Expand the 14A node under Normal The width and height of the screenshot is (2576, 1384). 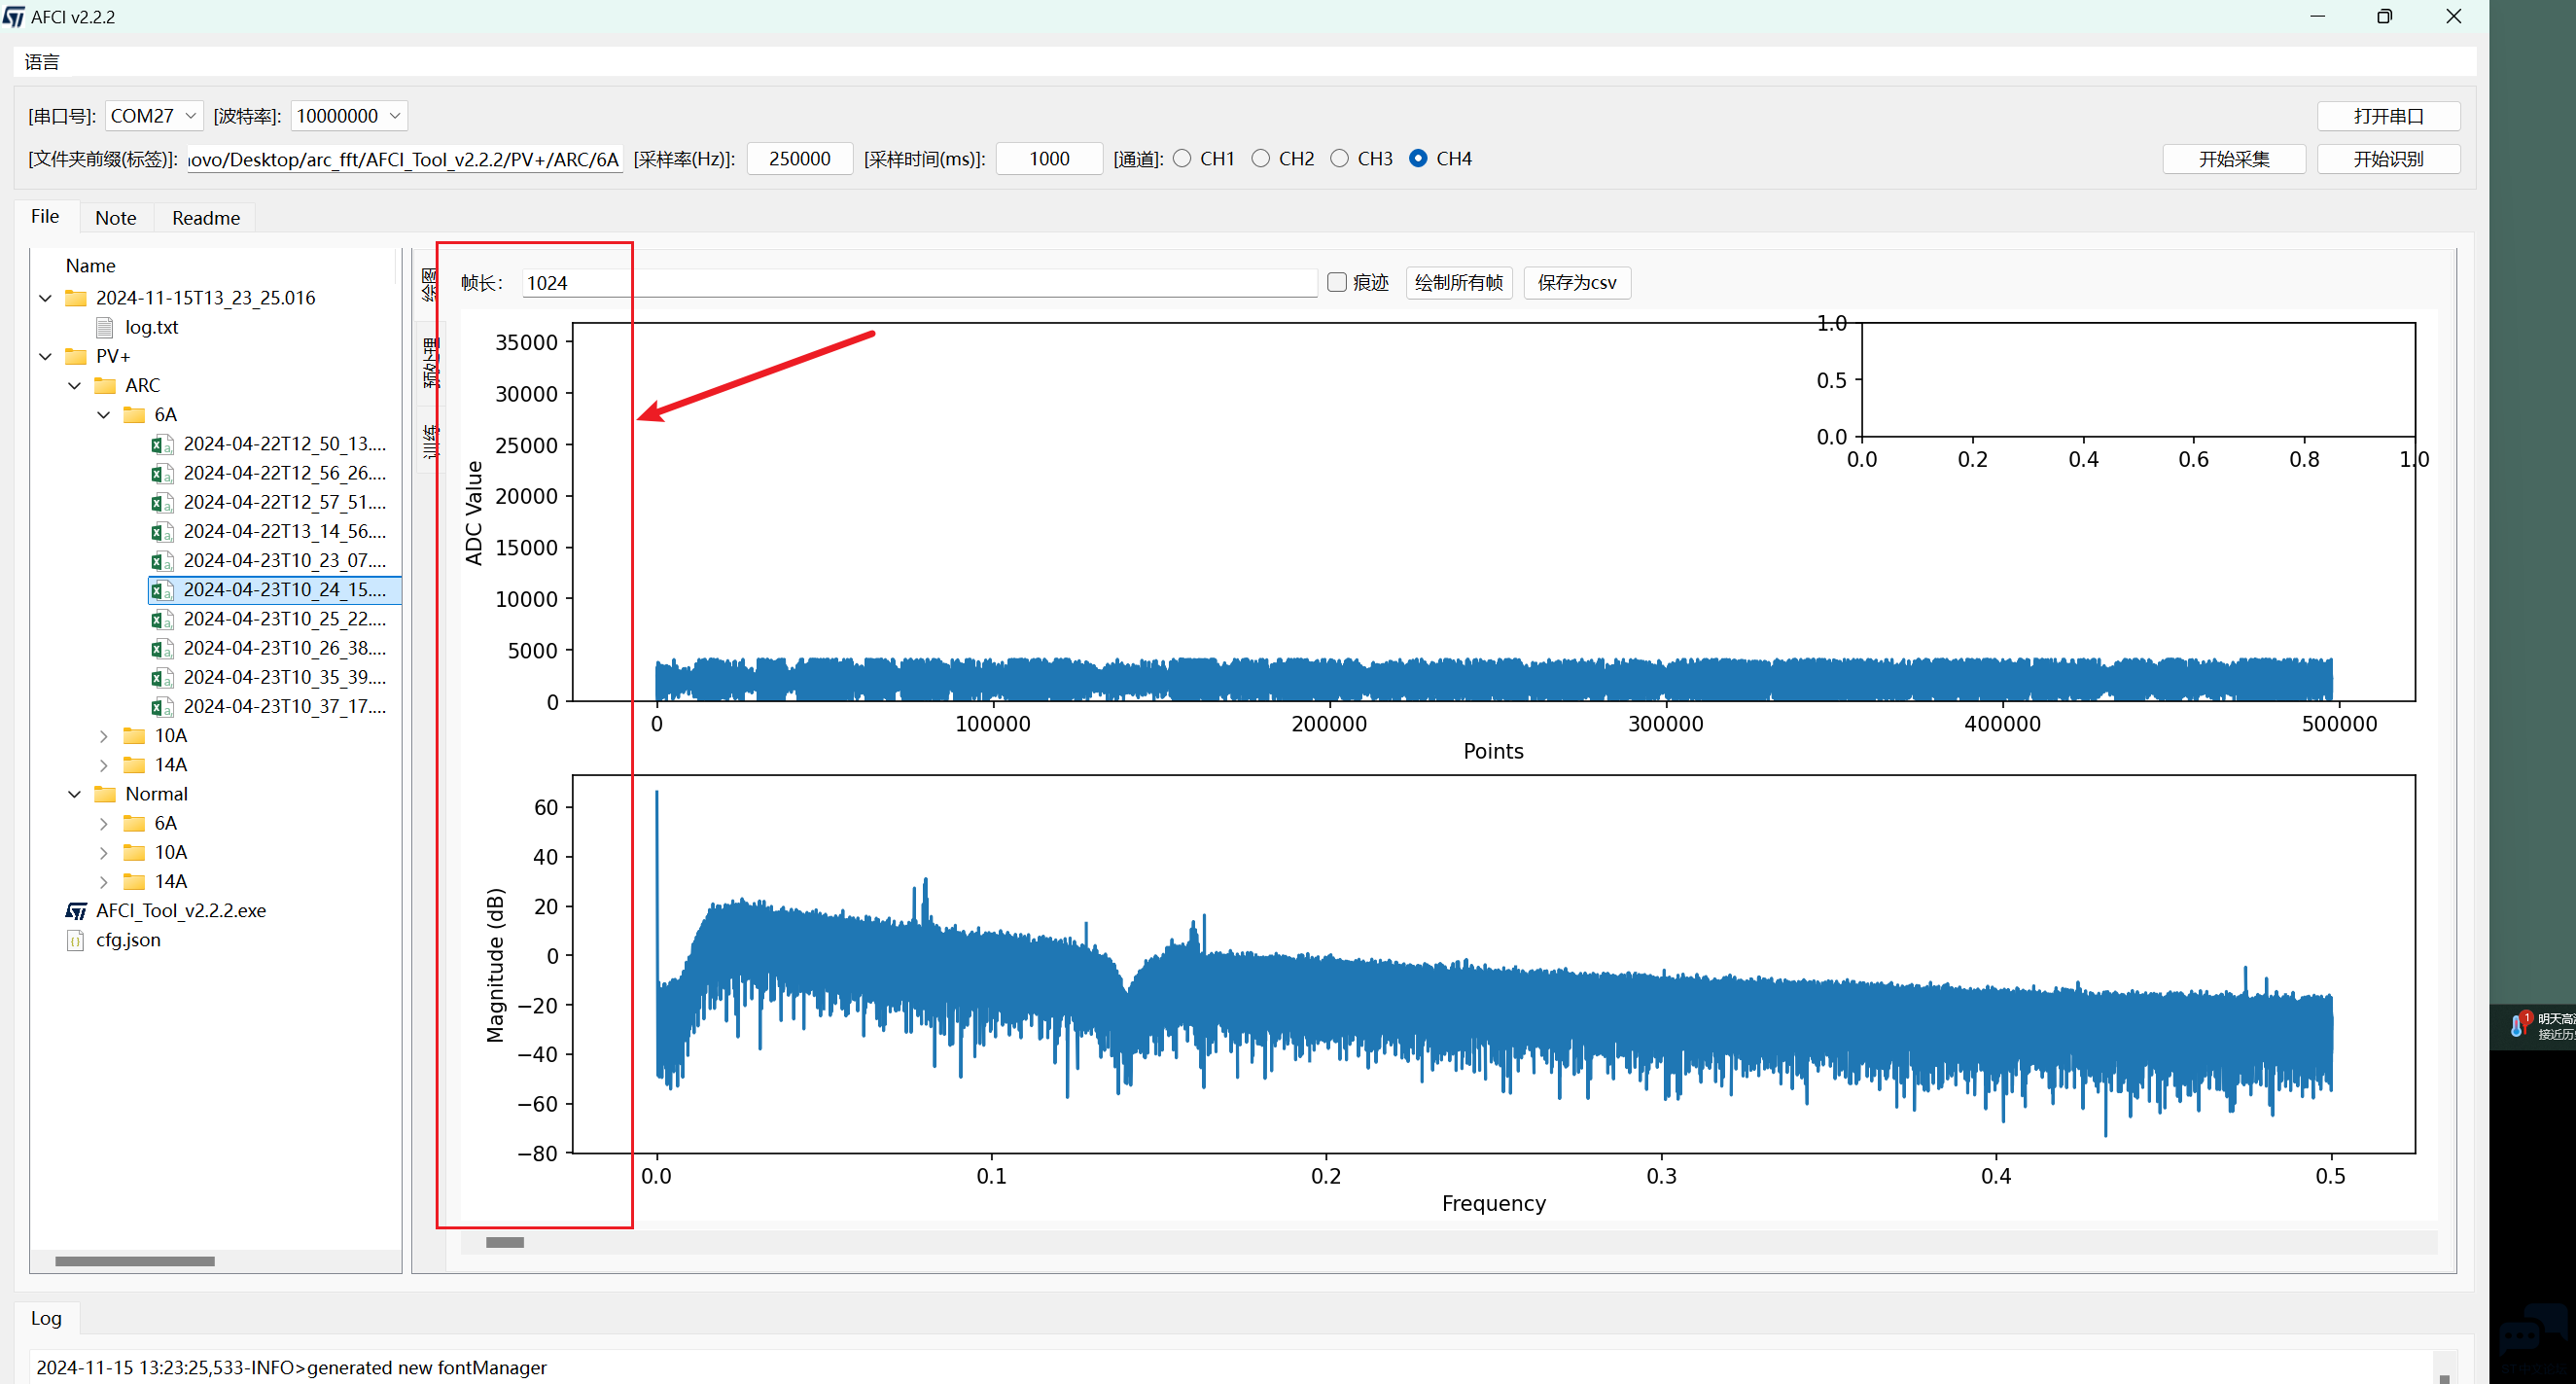click(x=104, y=881)
